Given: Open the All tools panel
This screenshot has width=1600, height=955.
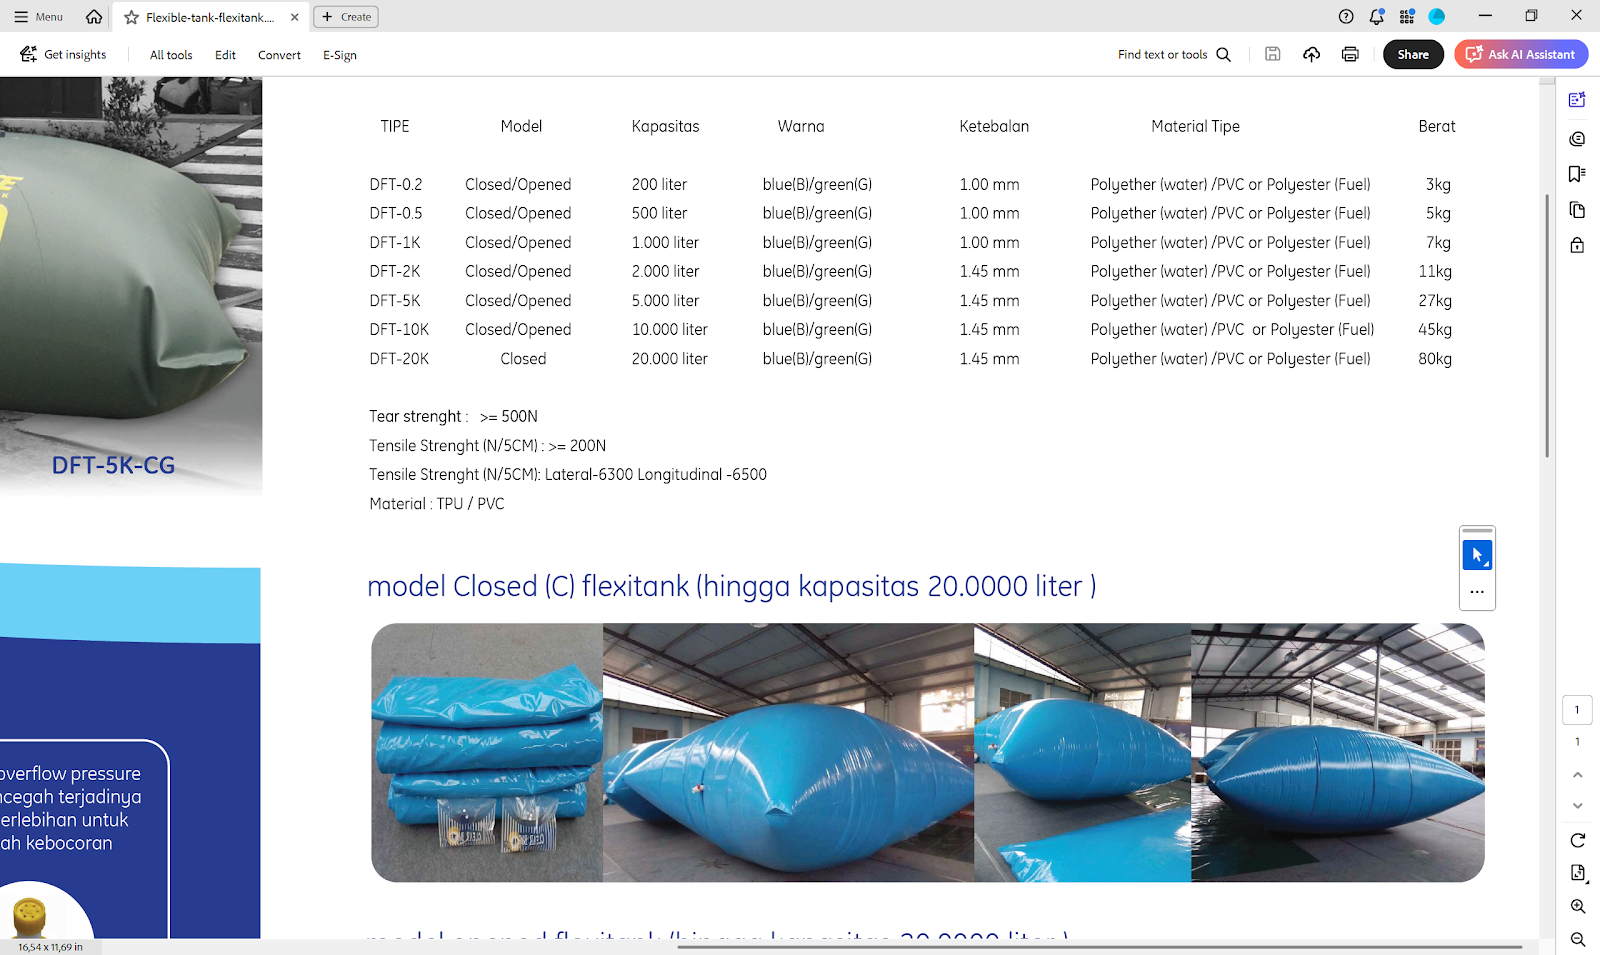Looking at the screenshot, I should (x=171, y=55).
